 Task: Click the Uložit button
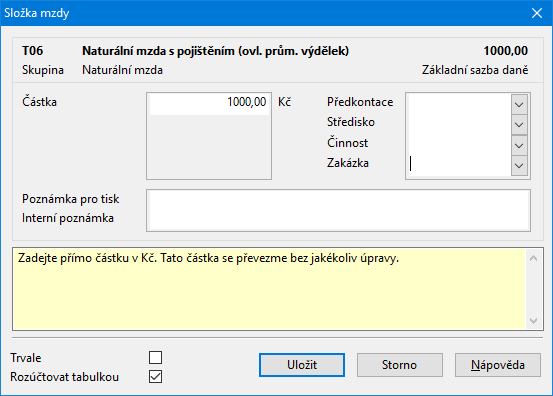click(302, 365)
